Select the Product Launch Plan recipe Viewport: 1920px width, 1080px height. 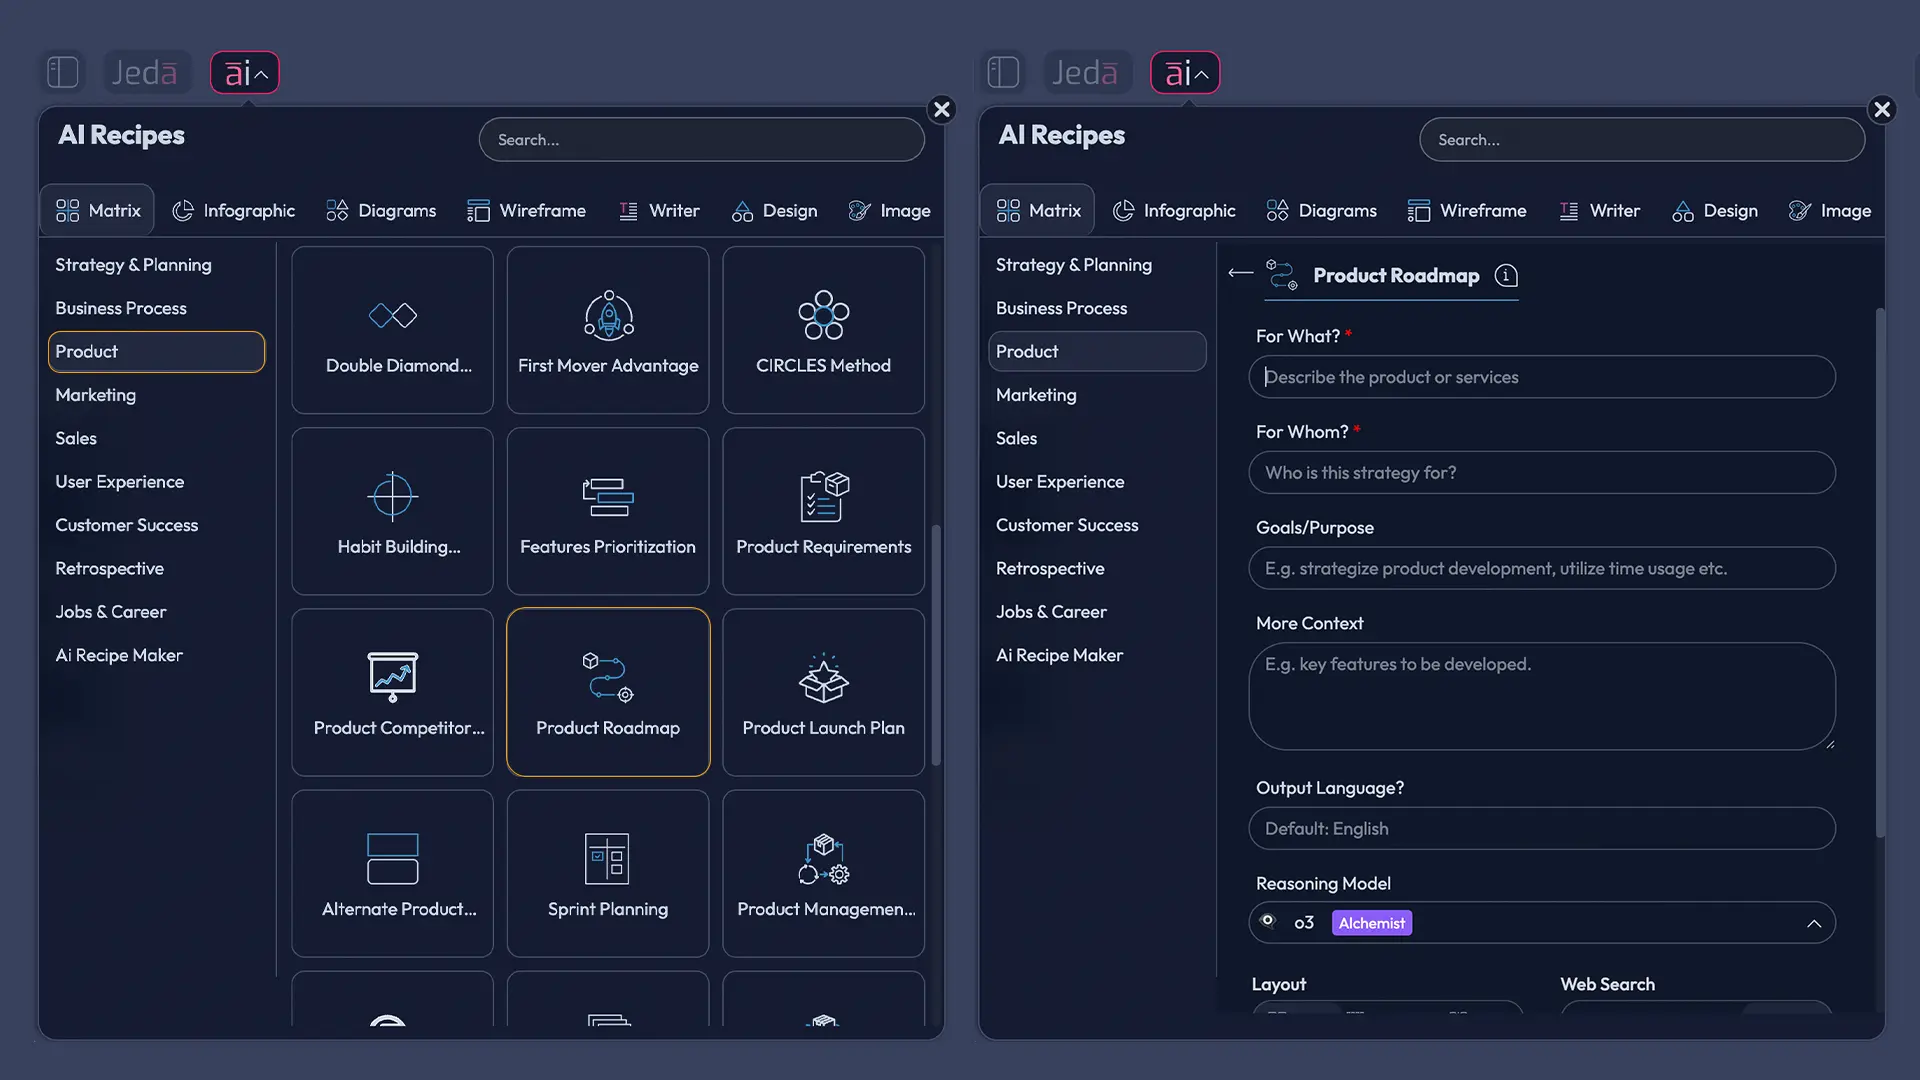tap(822, 690)
